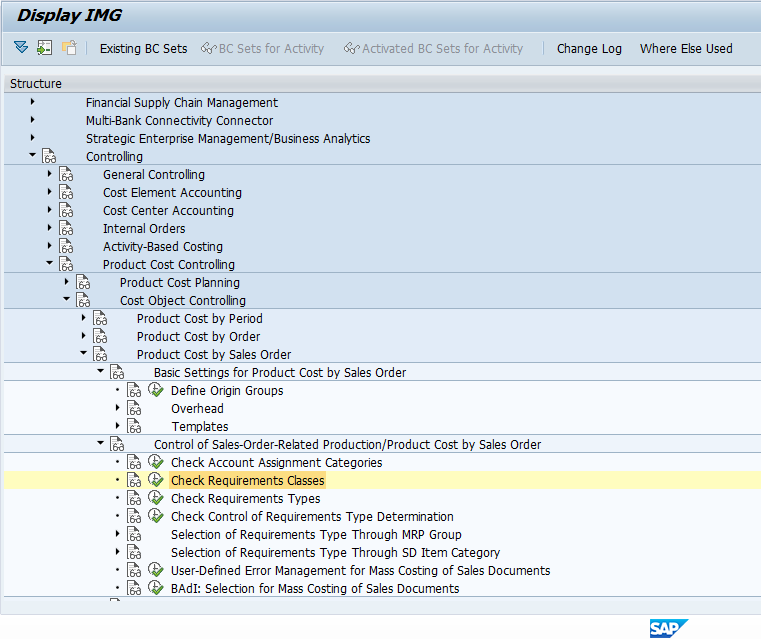Click the release notes toolbar icon
The image size is (761, 639).
click(69, 48)
